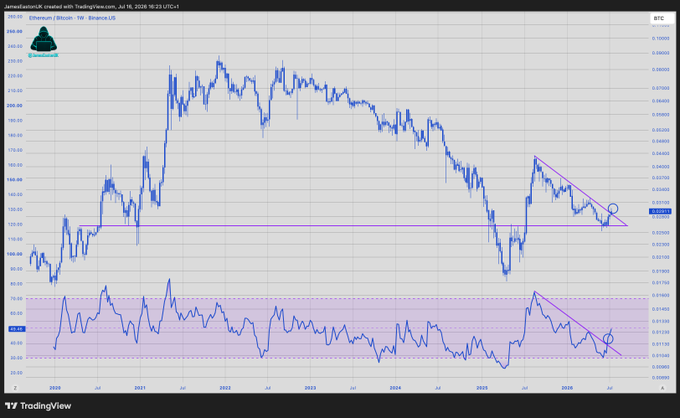
Task: Click the hooded hacker avatar logo
Action: click(43, 39)
